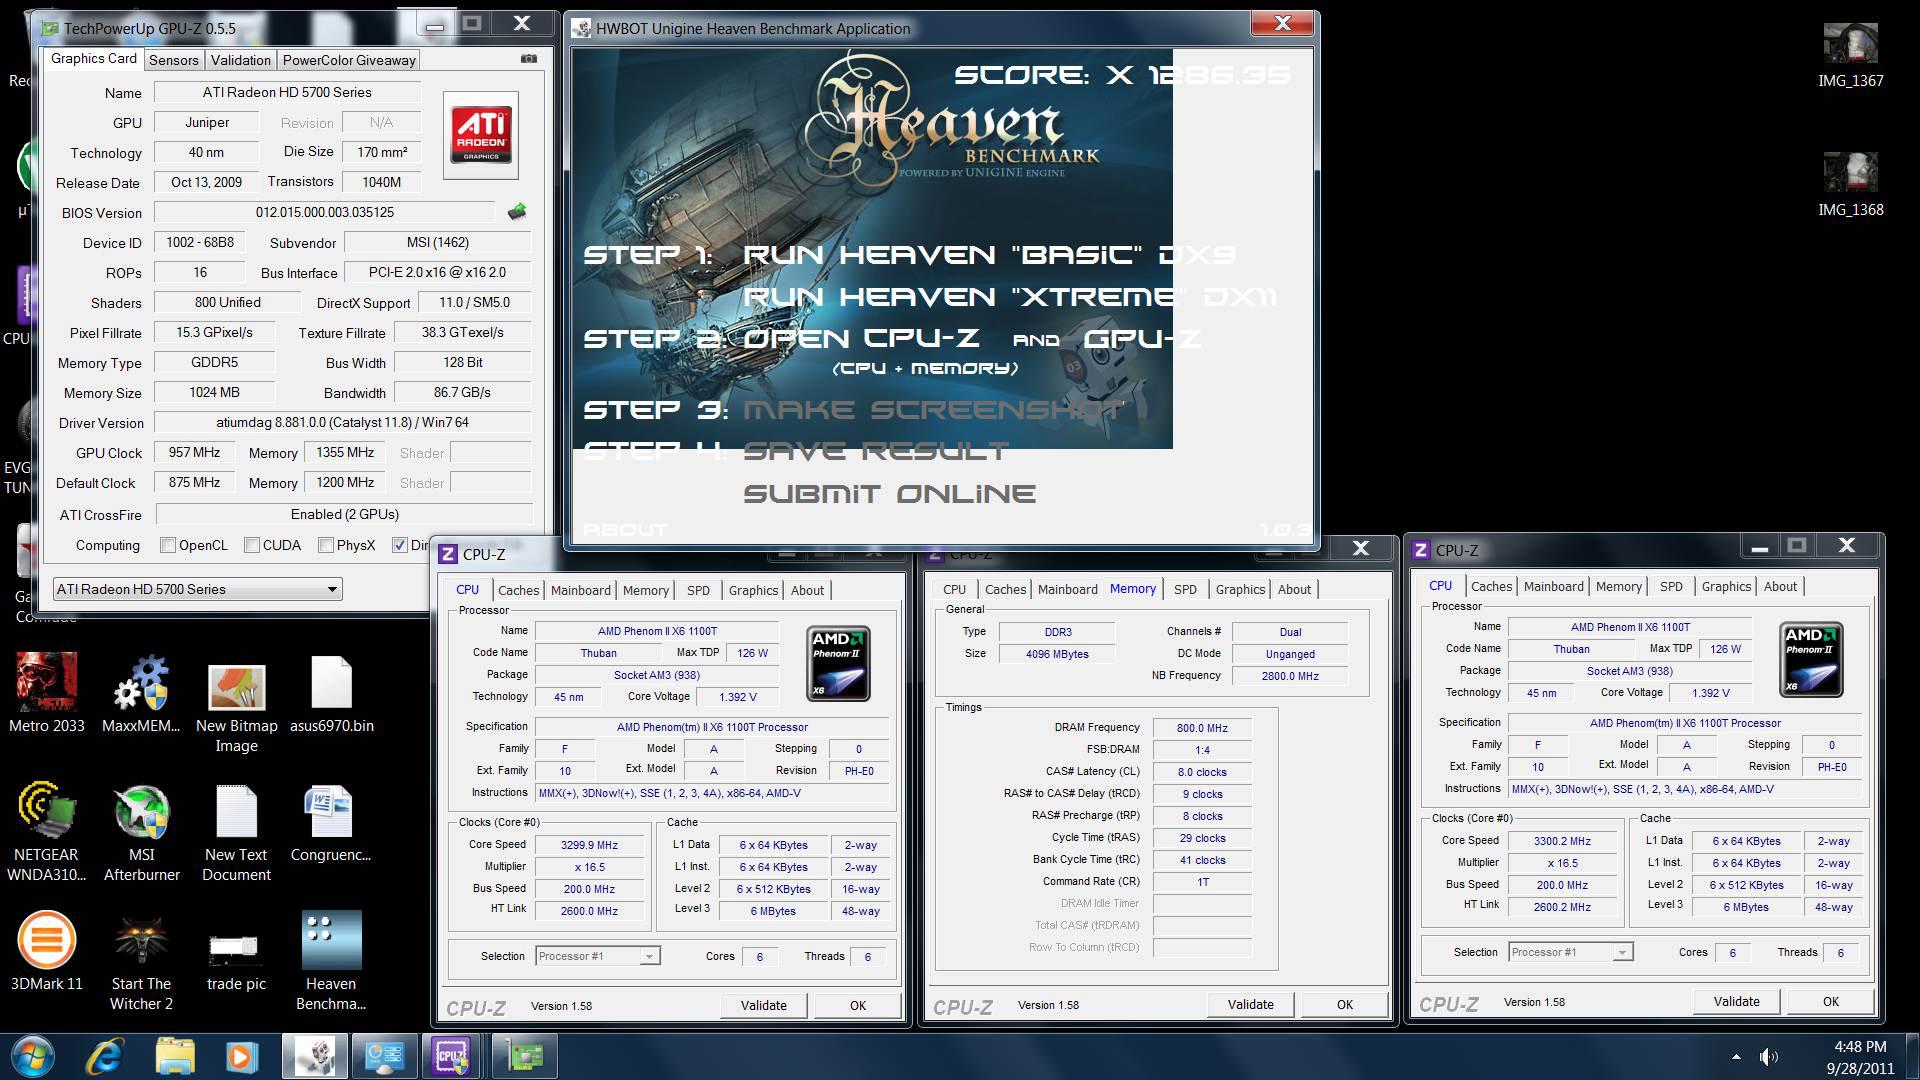The image size is (1920, 1080).
Task: Open SPD tab in middle CPU-Z window
Action: [x=1185, y=589]
